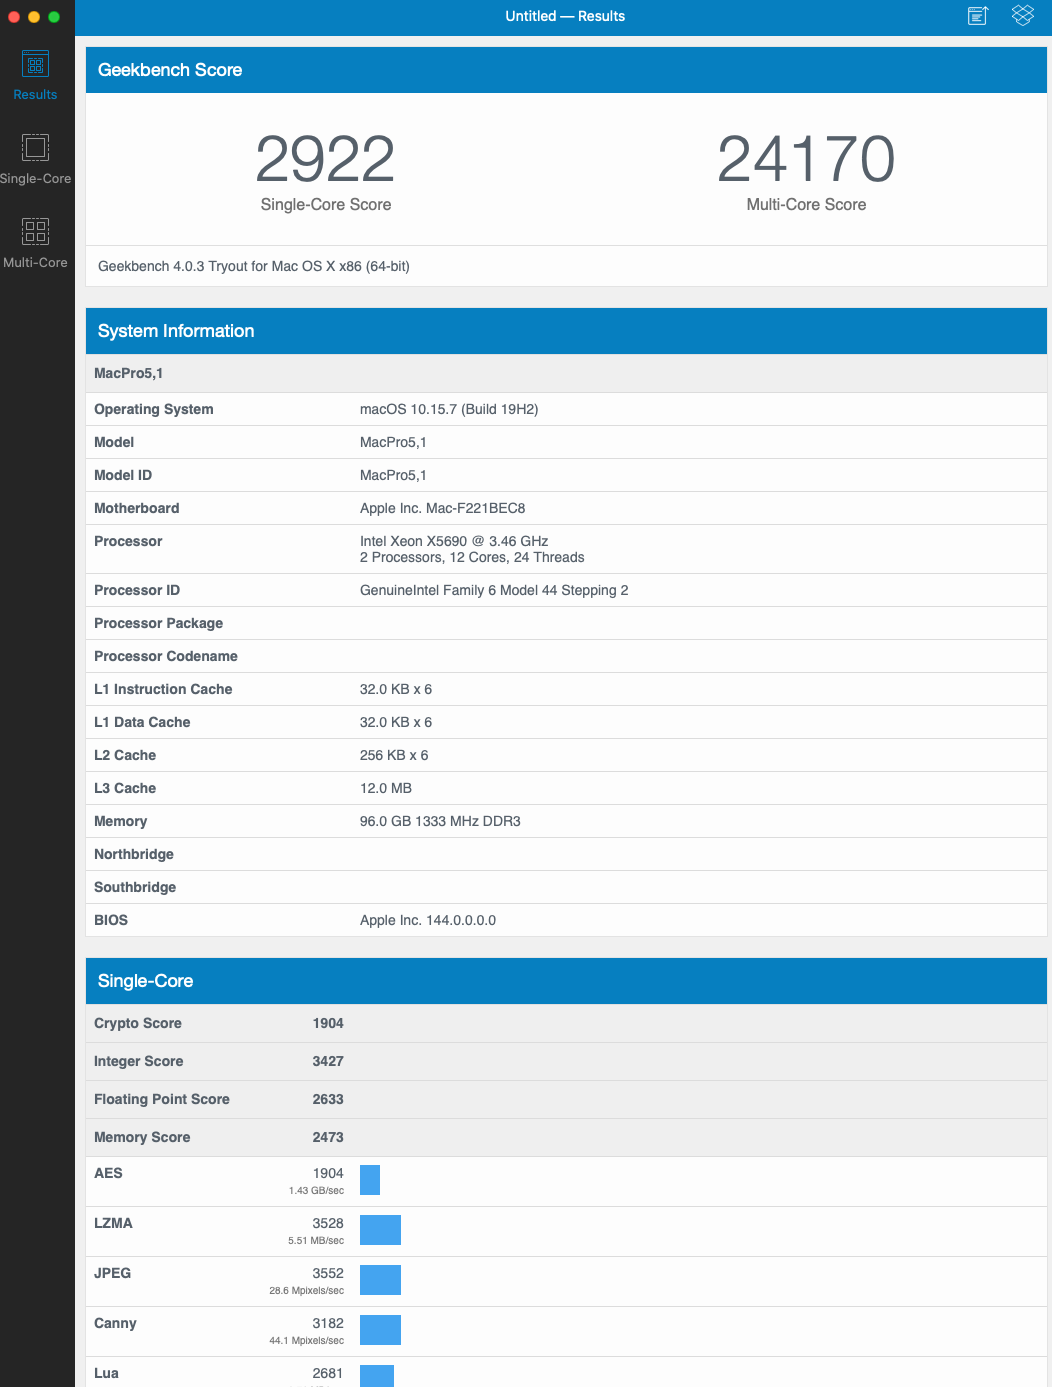Switch to the Single-Core sidebar section
Screen dimensions: 1052x1387
[36, 160]
